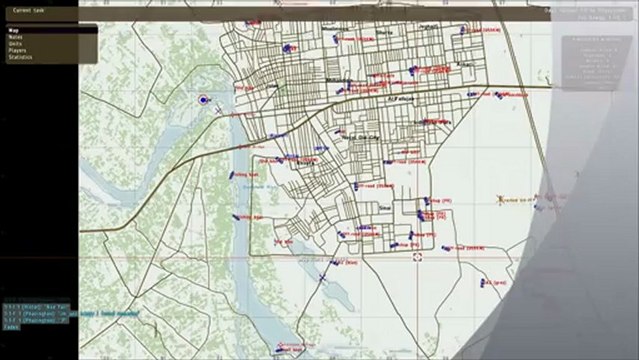Click the Sinai district label
The width and height of the screenshot is (639, 360).
click(385, 208)
